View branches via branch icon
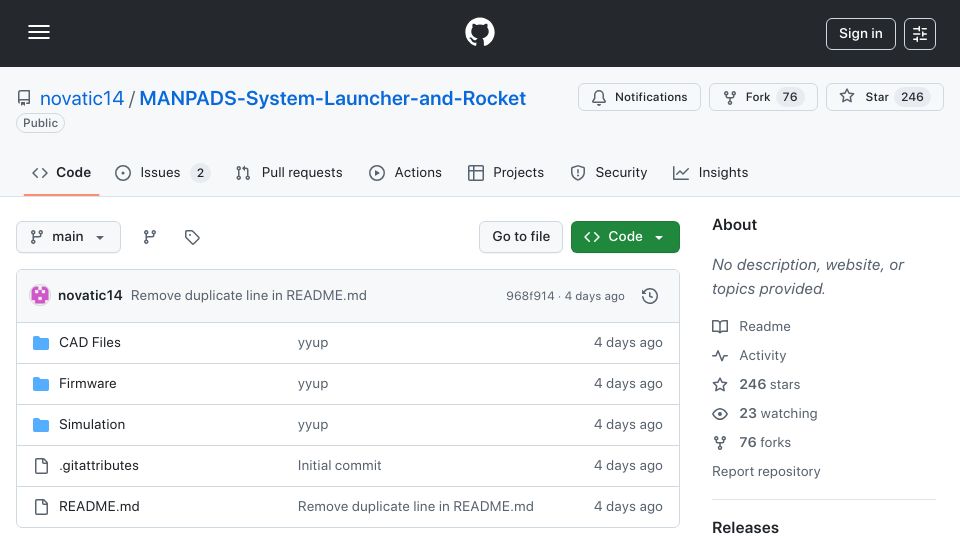The width and height of the screenshot is (960, 540). [x=149, y=237]
